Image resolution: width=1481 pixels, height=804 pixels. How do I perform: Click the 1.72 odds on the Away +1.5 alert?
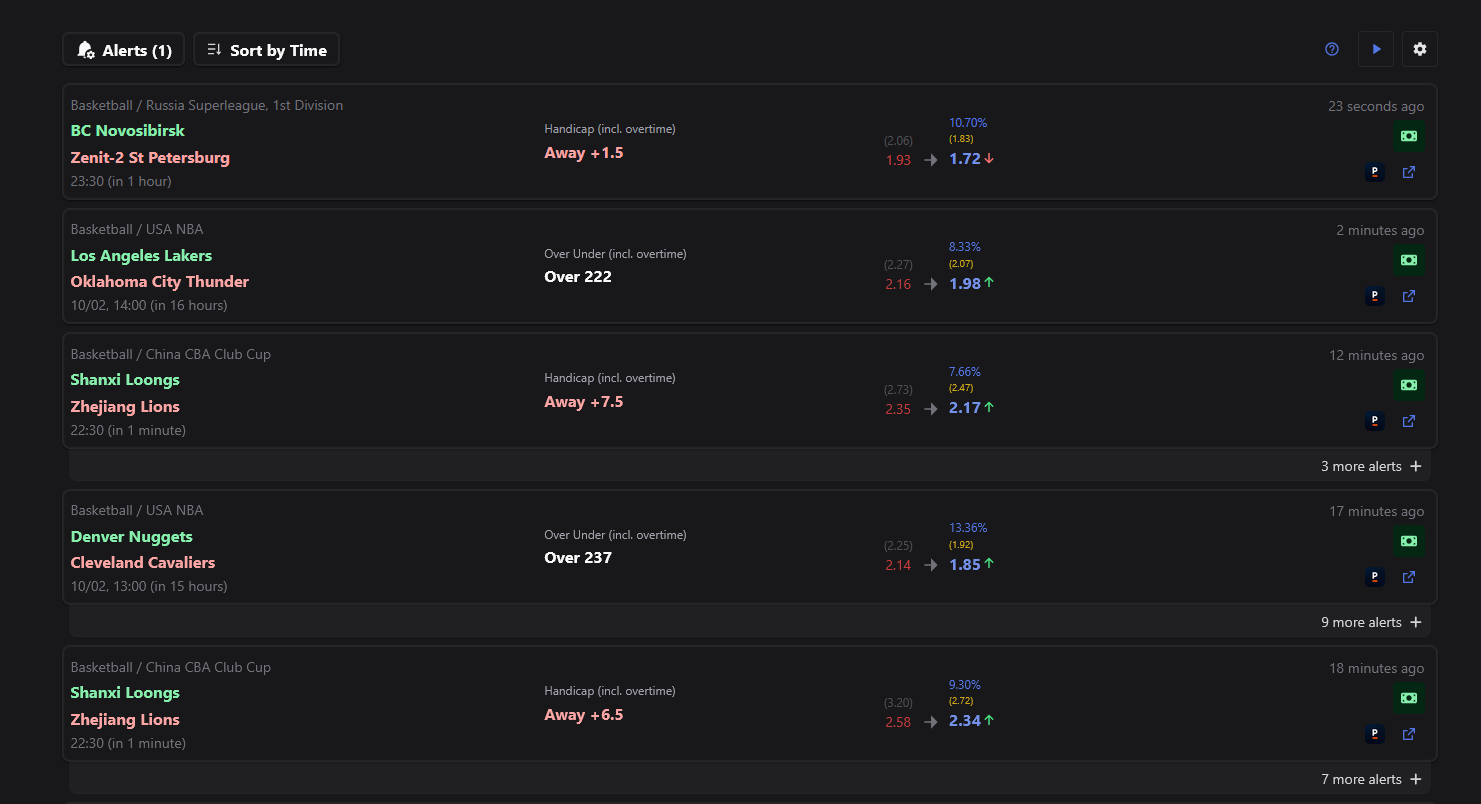965,159
